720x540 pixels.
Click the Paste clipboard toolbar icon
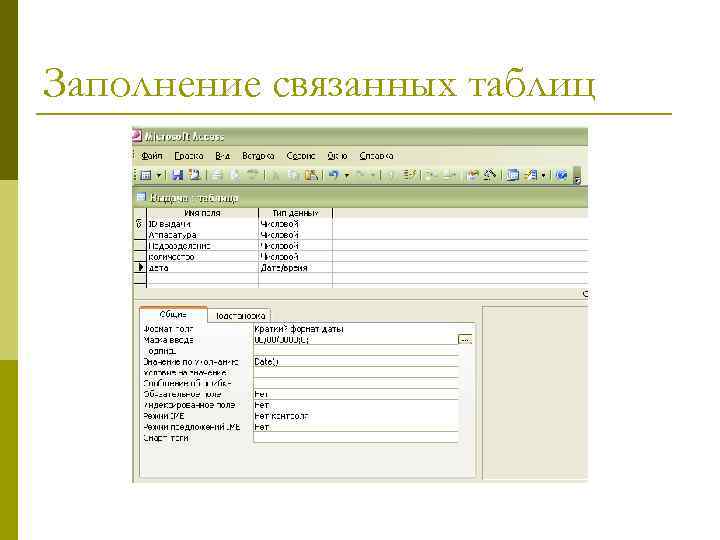pyautogui.click(x=311, y=175)
